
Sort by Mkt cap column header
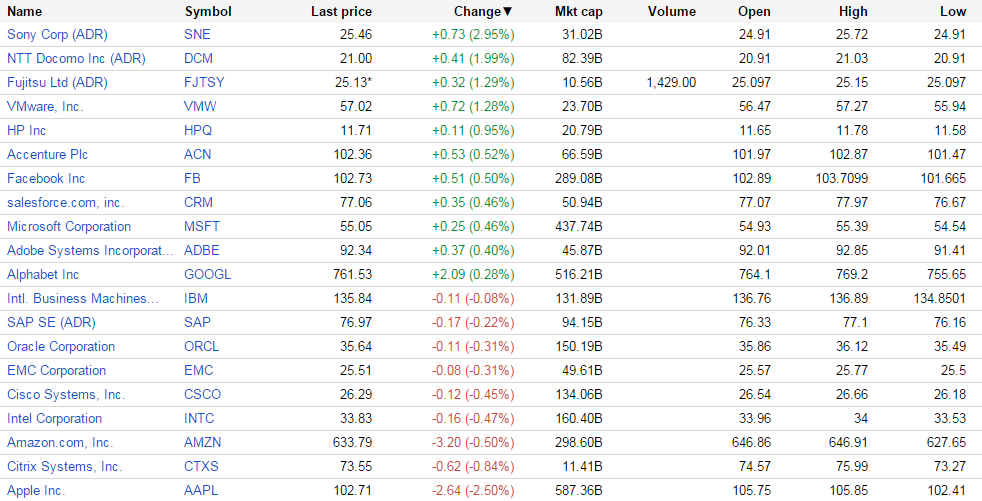pyautogui.click(x=579, y=12)
